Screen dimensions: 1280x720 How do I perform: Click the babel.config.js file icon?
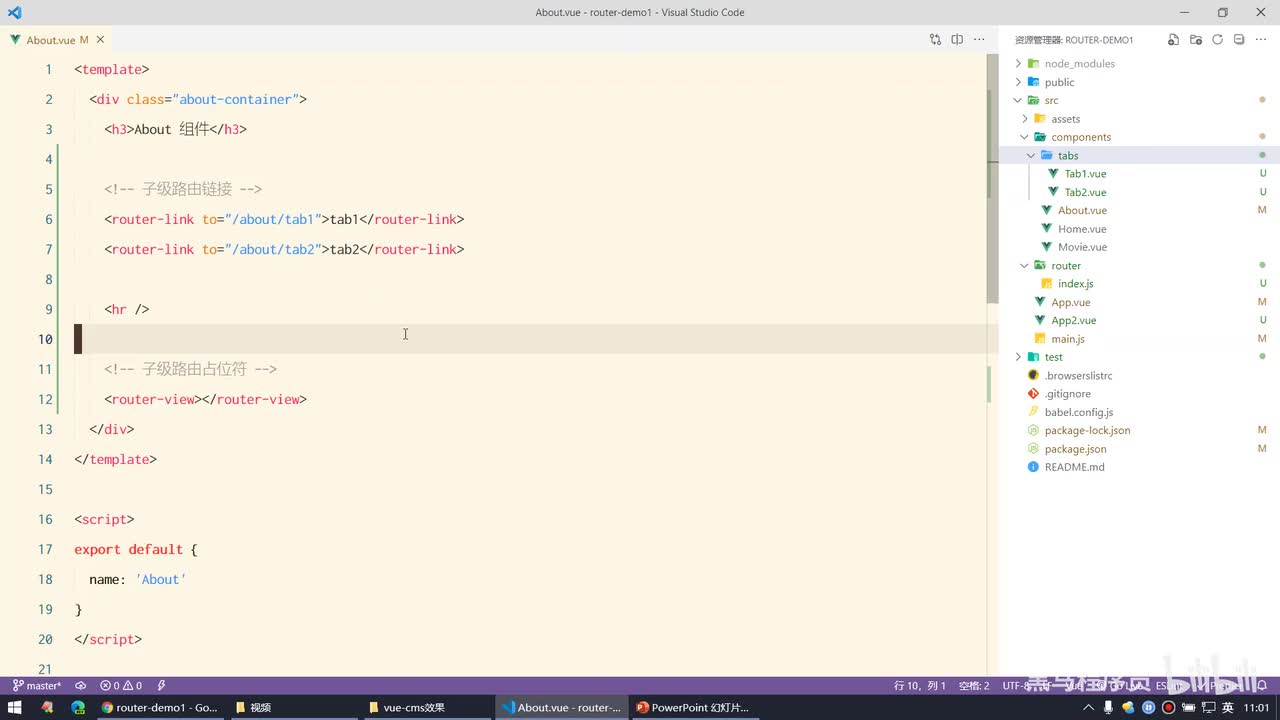pyautogui.click(x=1034, y=412)
